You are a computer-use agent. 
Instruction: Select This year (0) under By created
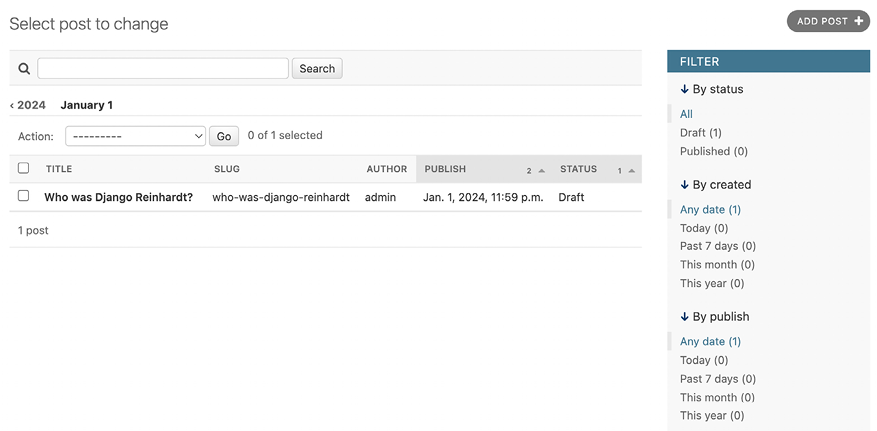pyautogui.click(x=712, y=283)
